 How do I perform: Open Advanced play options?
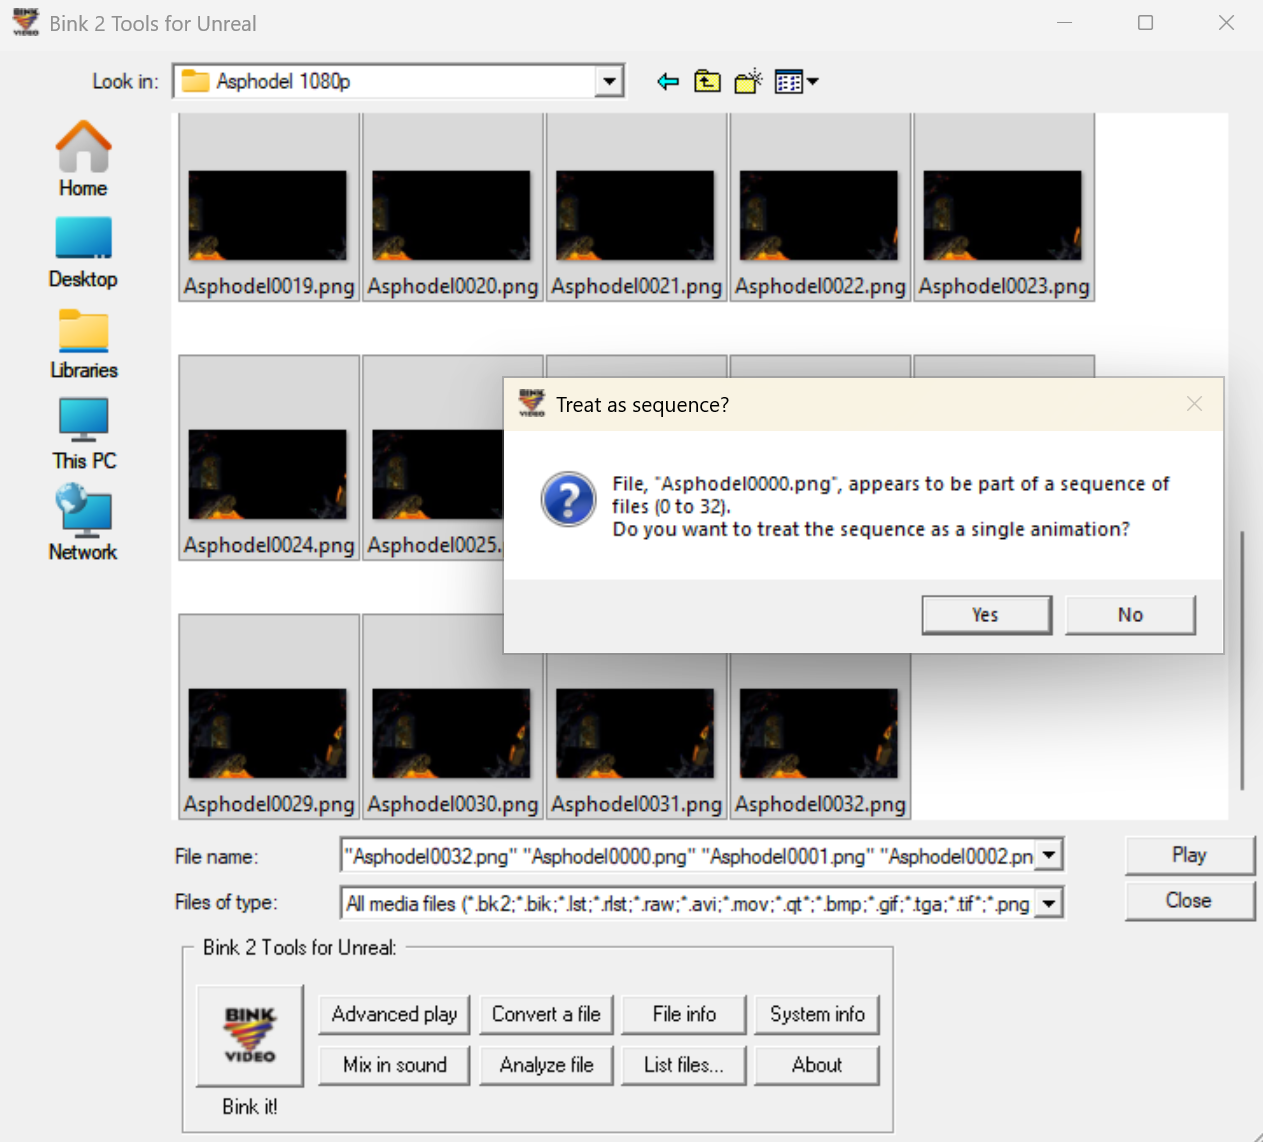pos(394,1014)
